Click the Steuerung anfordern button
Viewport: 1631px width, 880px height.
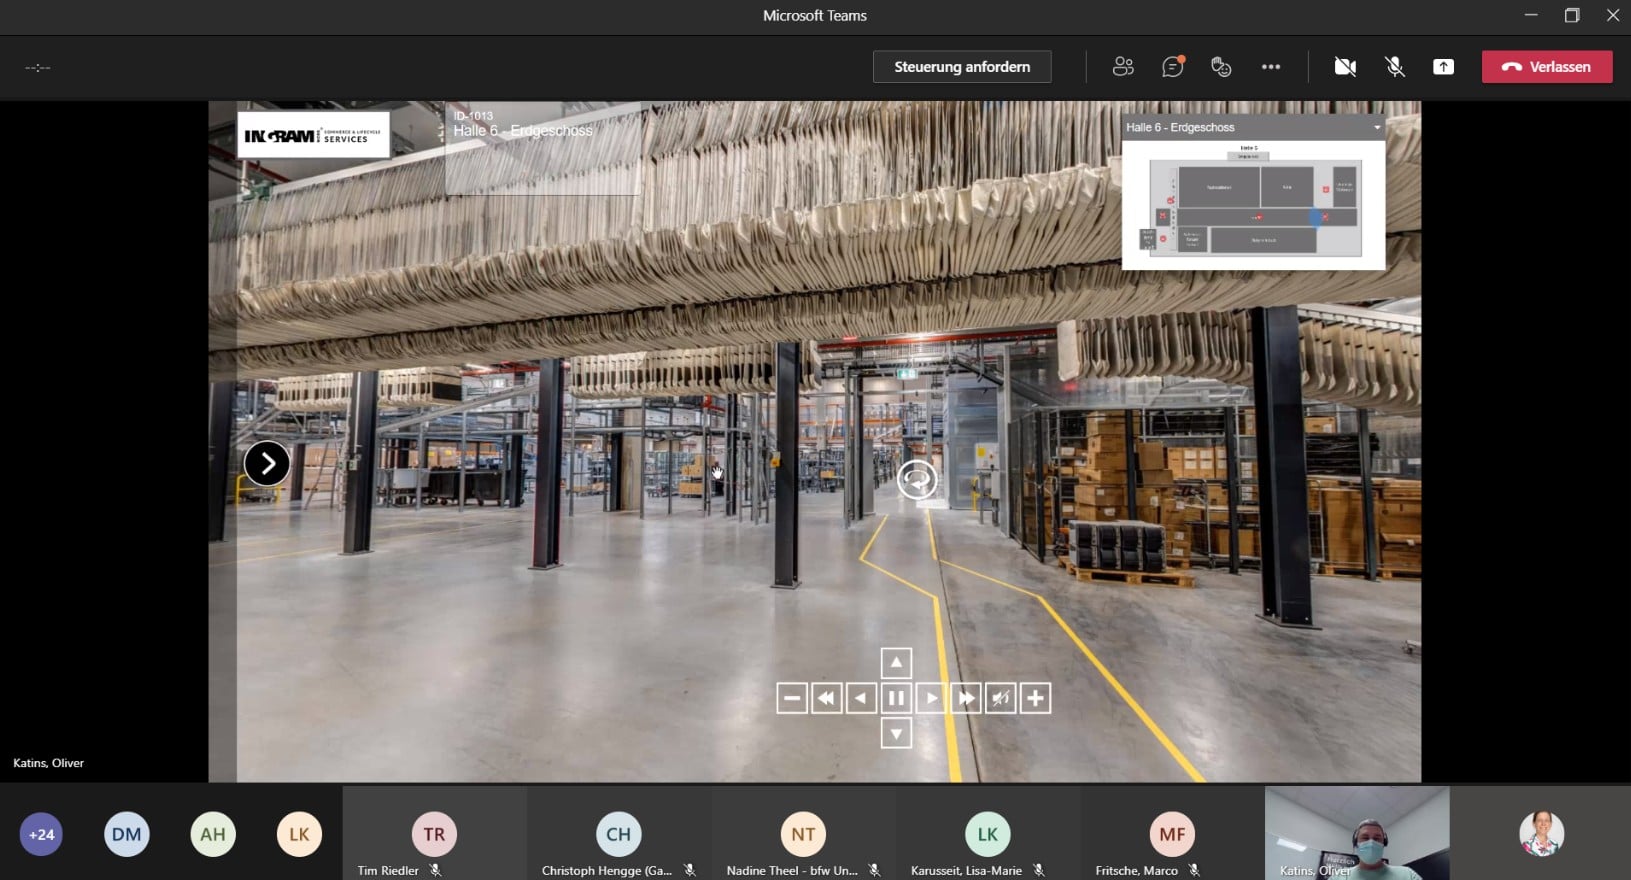pos(961,67)
